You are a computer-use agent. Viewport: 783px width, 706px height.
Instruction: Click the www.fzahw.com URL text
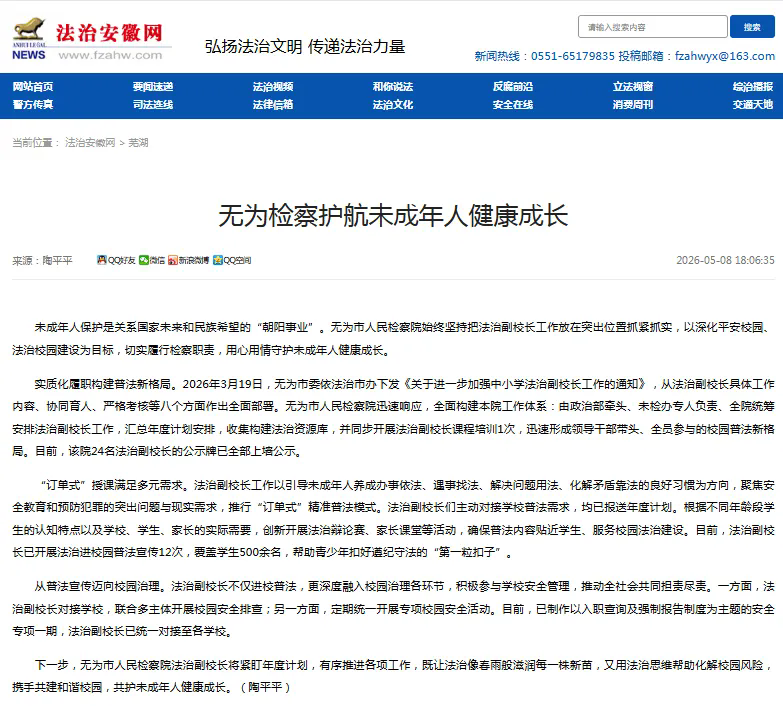[110, 55]
